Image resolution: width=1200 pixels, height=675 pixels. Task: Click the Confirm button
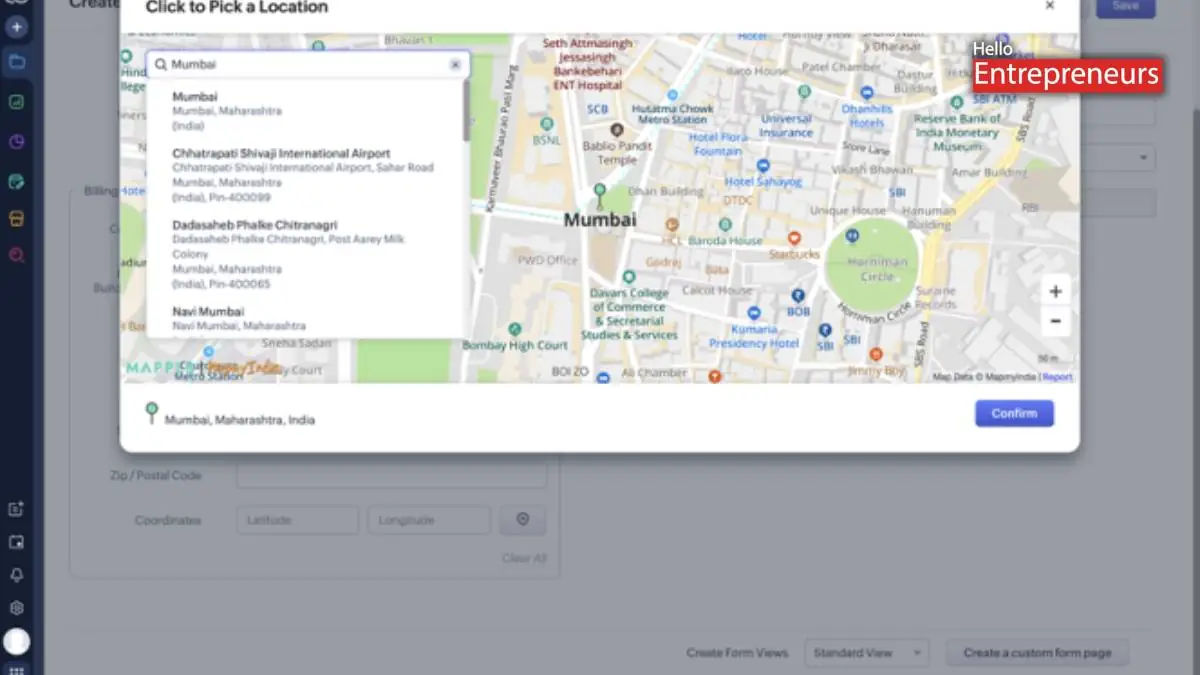[x=1014, y=413]
